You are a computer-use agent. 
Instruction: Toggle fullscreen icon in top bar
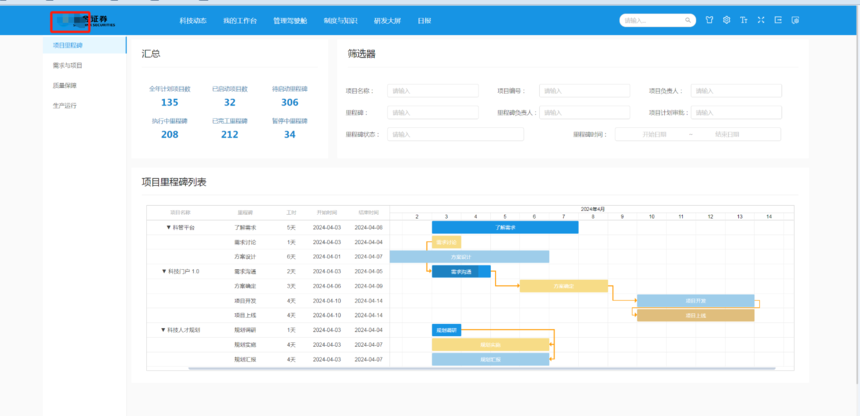click(x=761, y=20)
